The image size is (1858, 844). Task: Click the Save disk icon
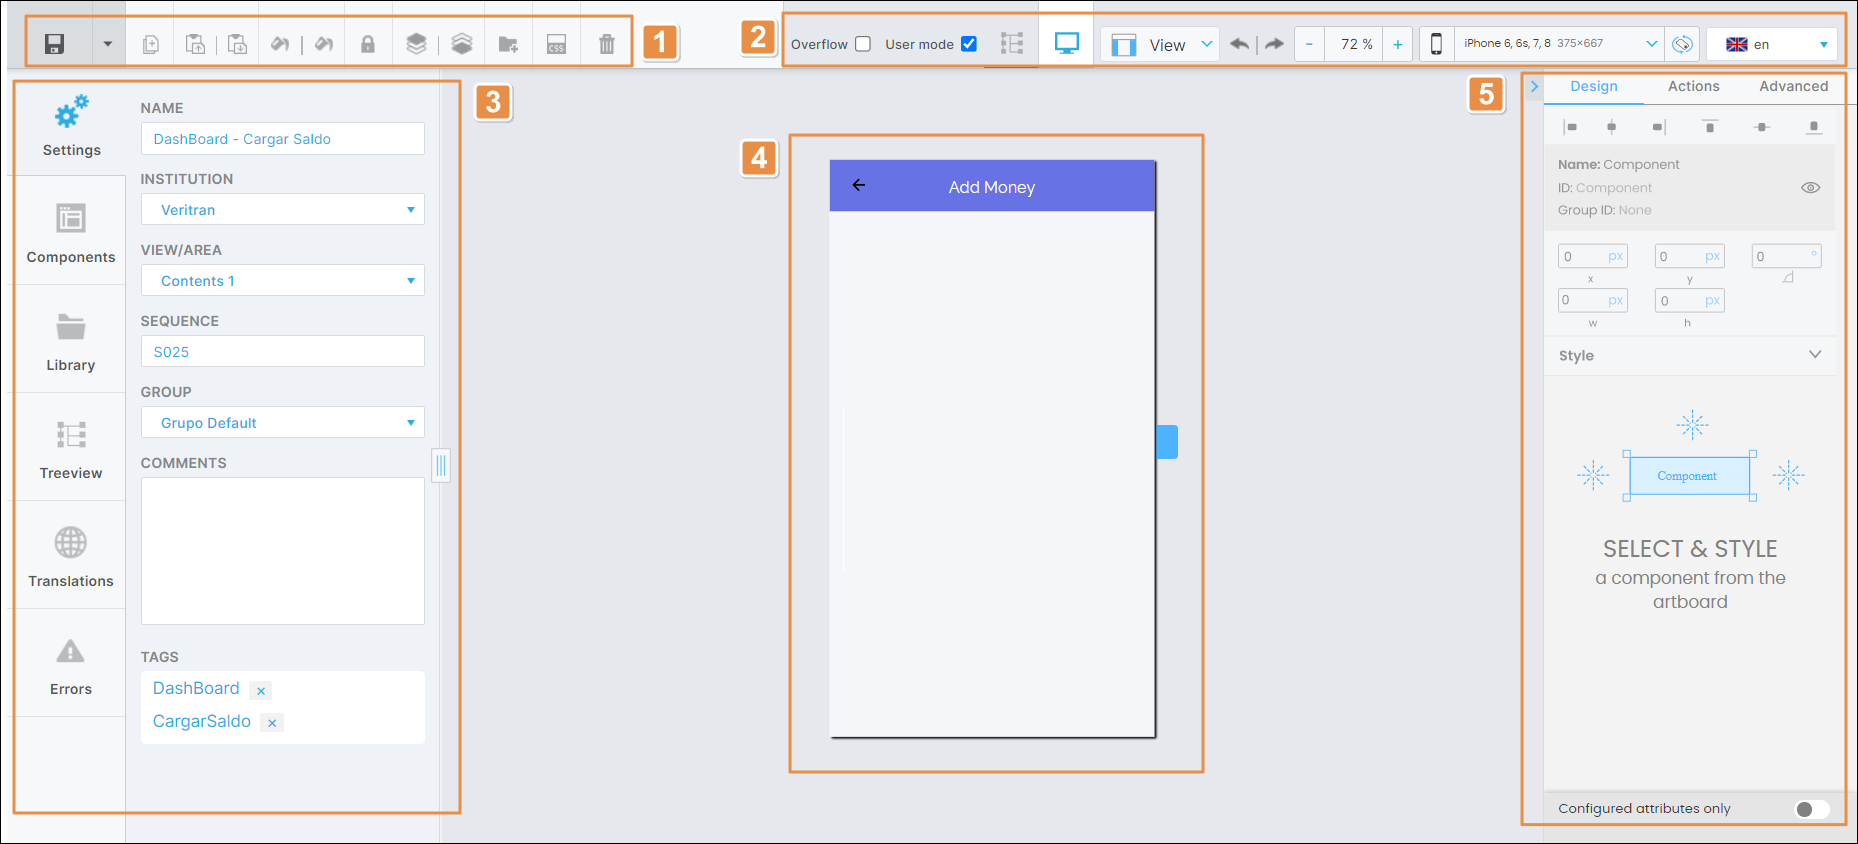click(55, 44)
